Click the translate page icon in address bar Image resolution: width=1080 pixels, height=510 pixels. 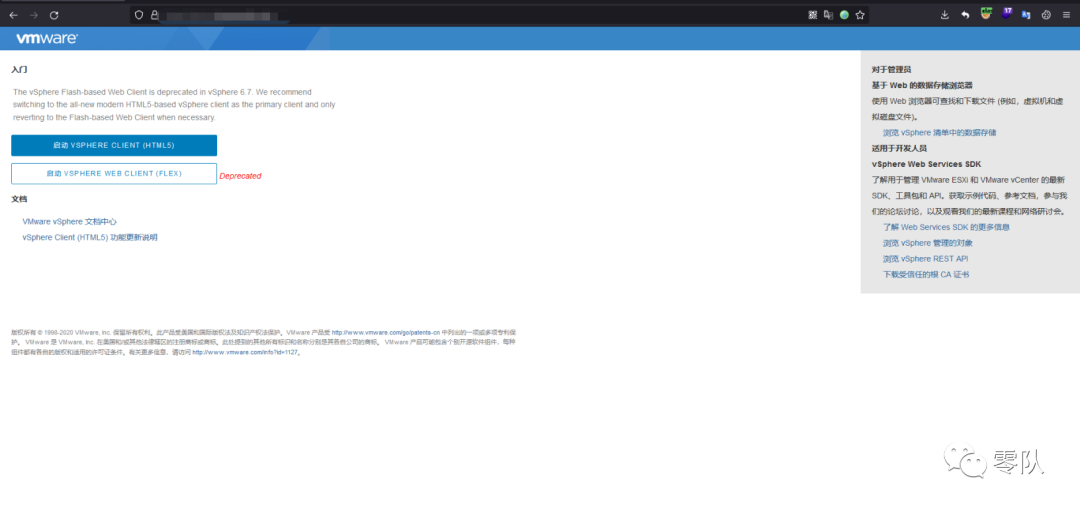pyautogui.click(x=829, y=14)
